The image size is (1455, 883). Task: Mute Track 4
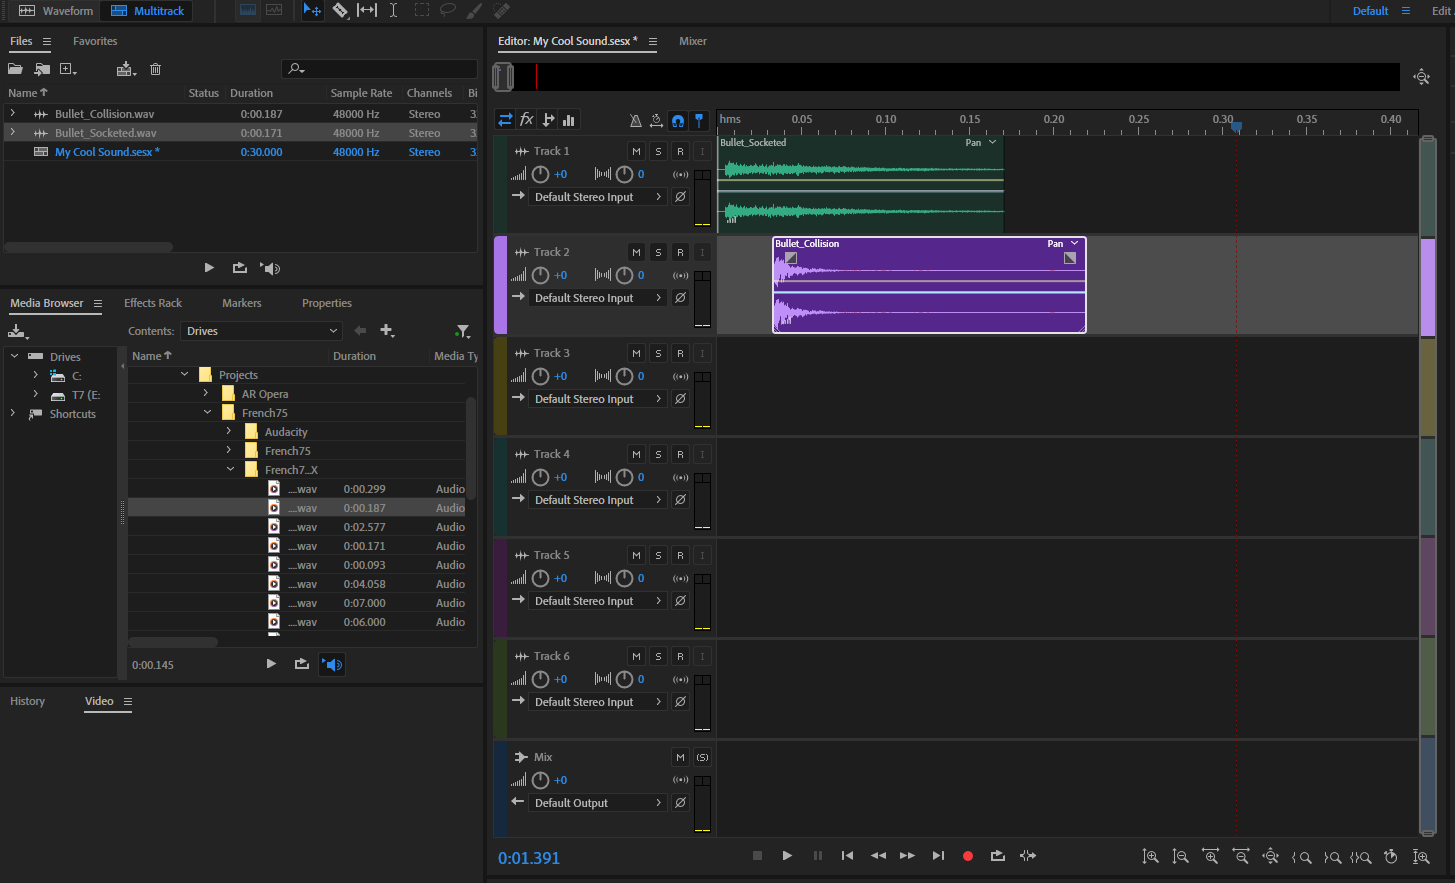click(636, 454)
